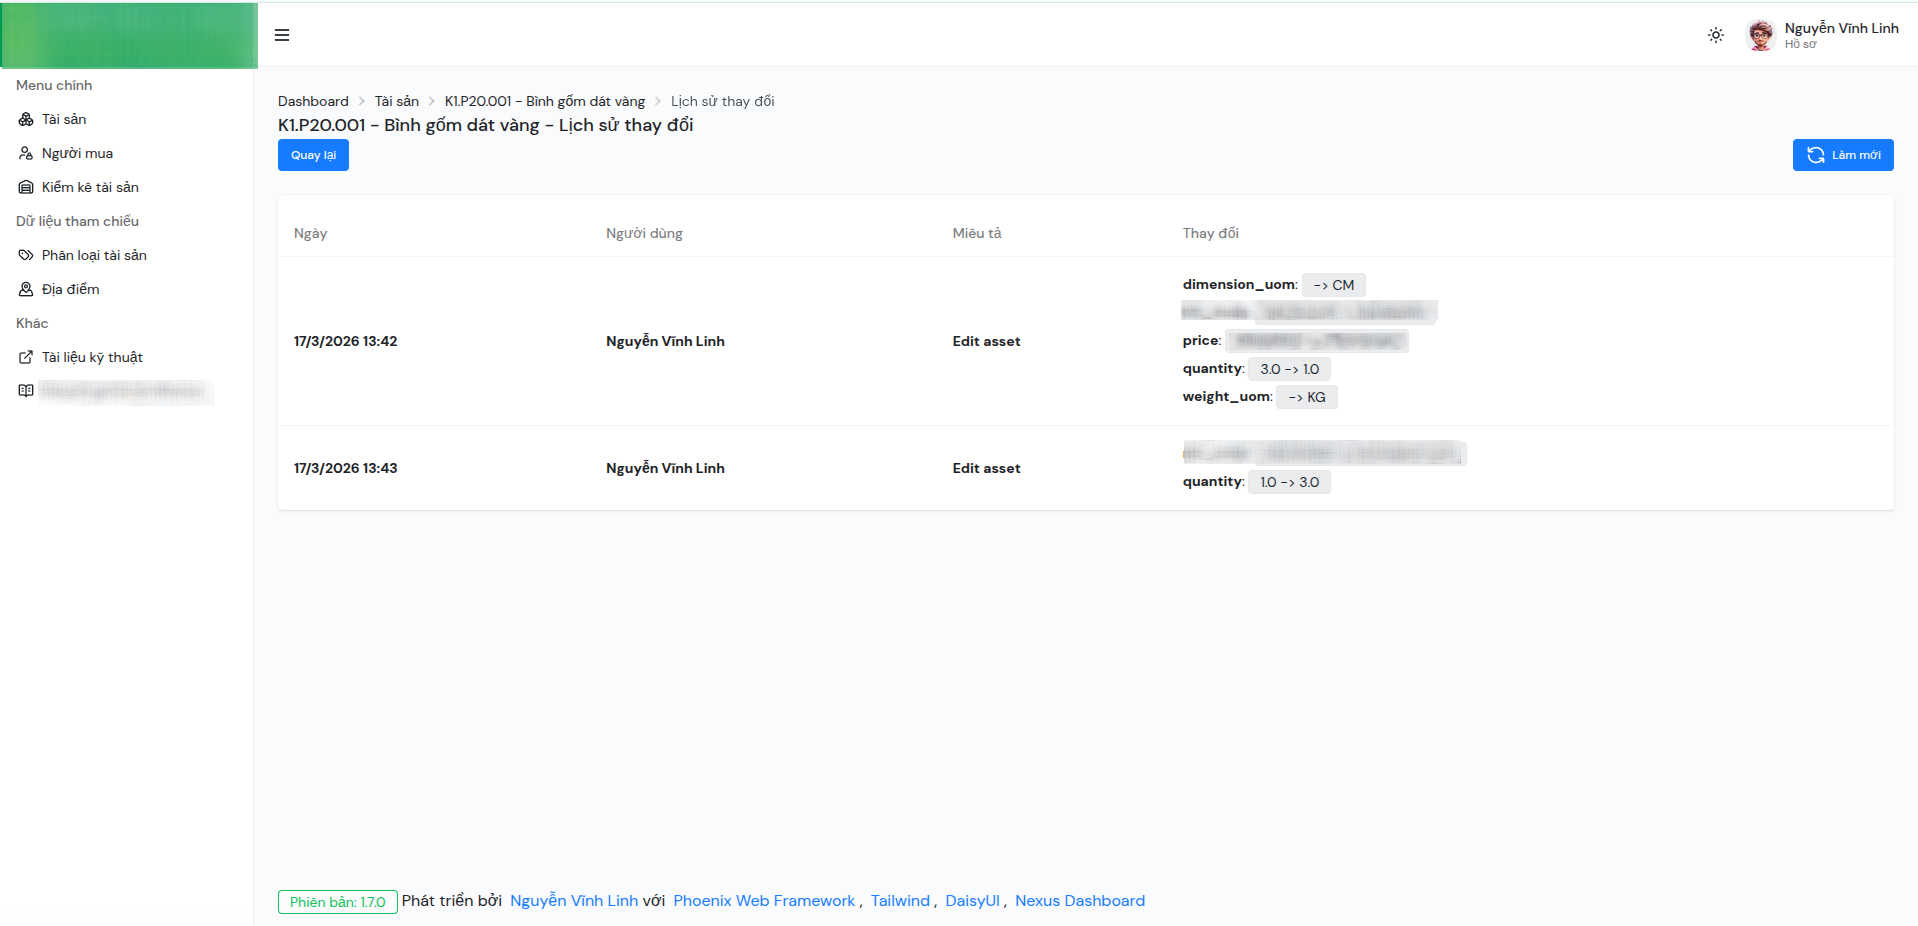1918x926 pixels.
Task: Click the user avatar picture
Action: click(x=1760, y=35)
